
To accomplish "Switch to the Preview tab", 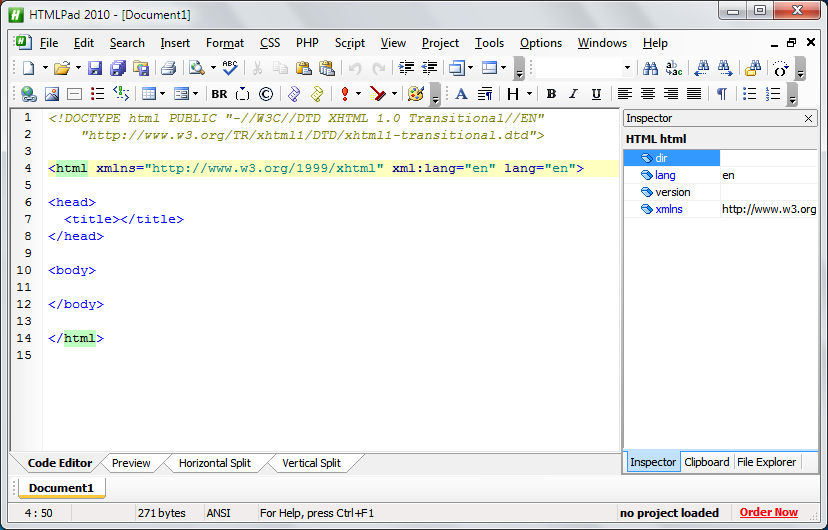I will pos(131,463).
